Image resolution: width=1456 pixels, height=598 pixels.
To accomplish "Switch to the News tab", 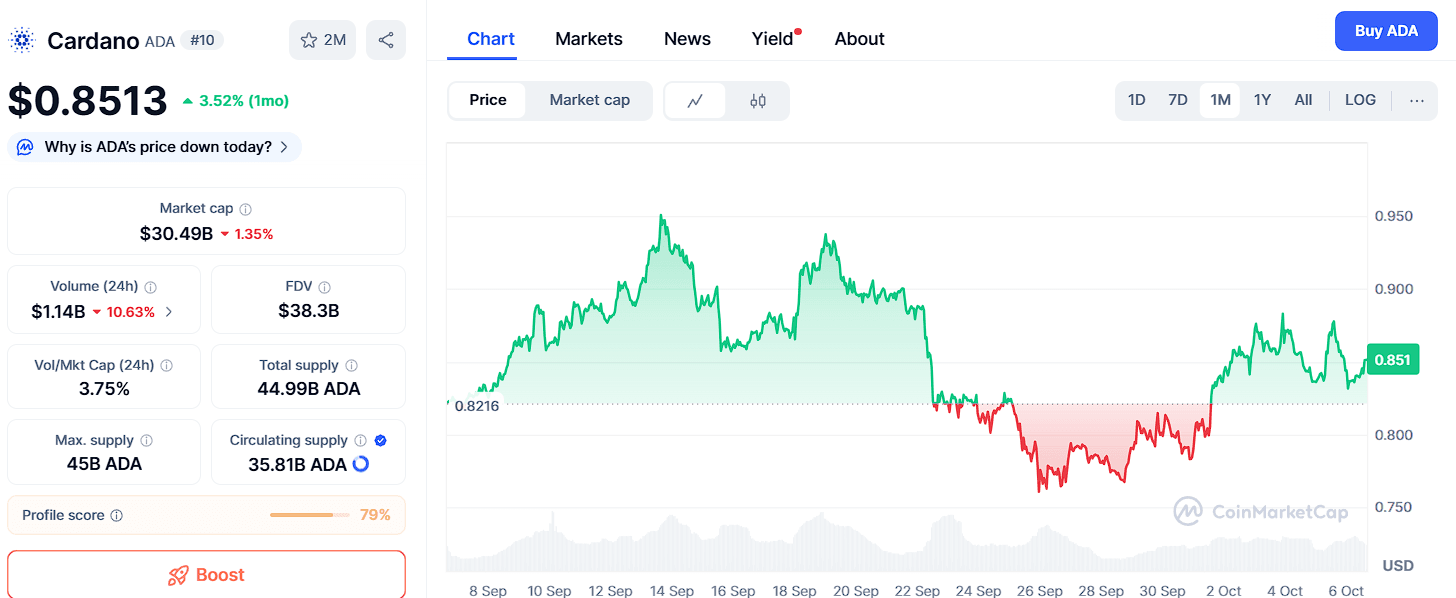I will [x=687, y=39].
